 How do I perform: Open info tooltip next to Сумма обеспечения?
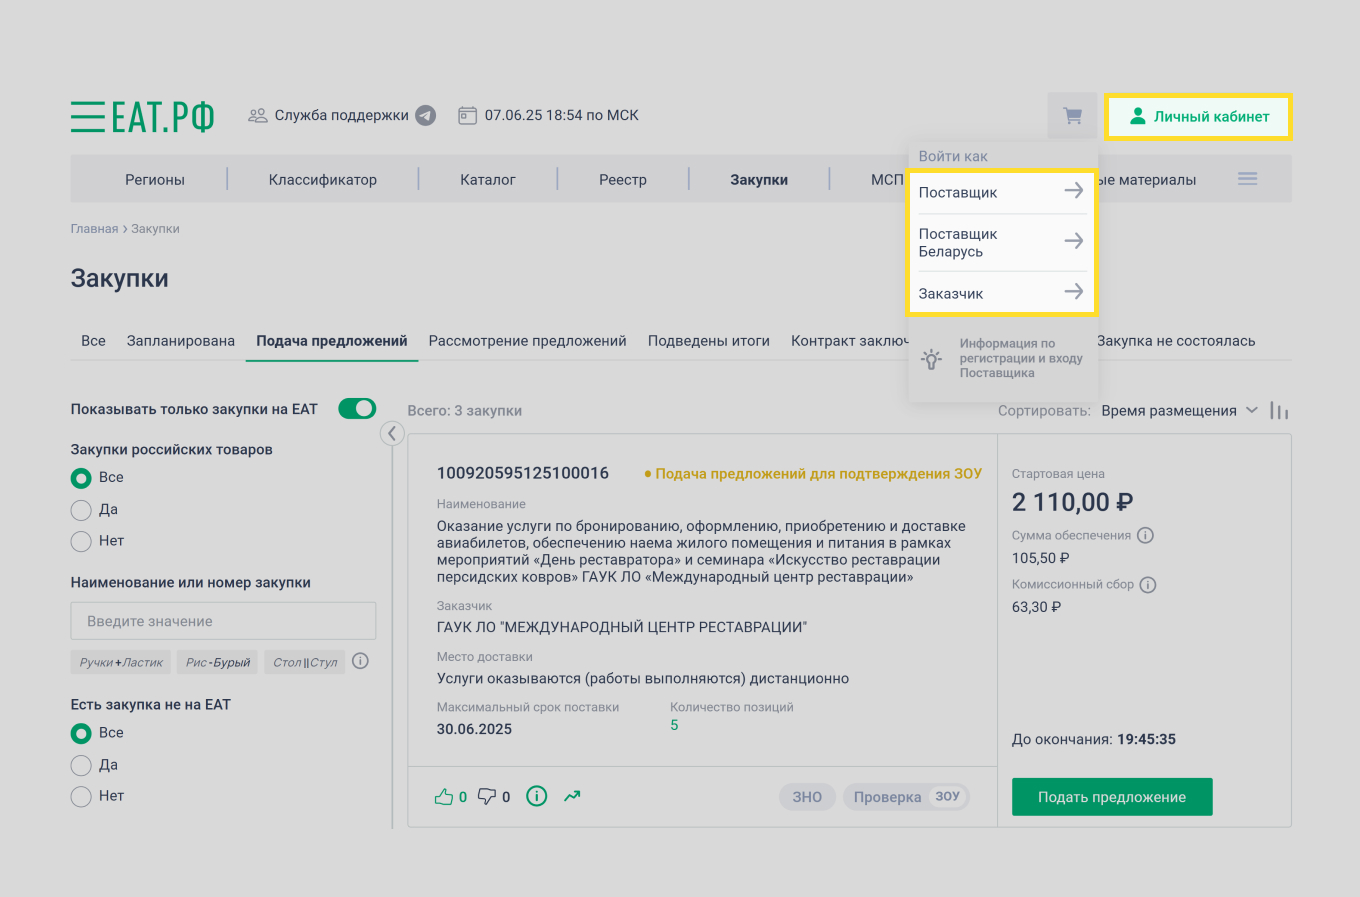tap(1147, 535)
